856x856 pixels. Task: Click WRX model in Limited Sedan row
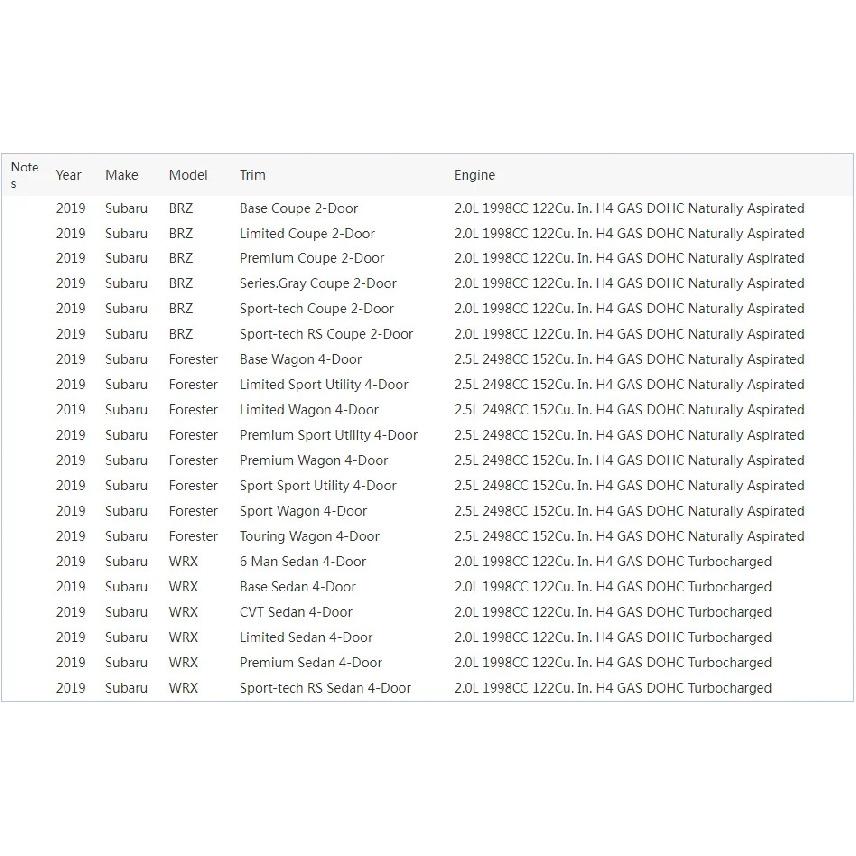pos(183,638)
